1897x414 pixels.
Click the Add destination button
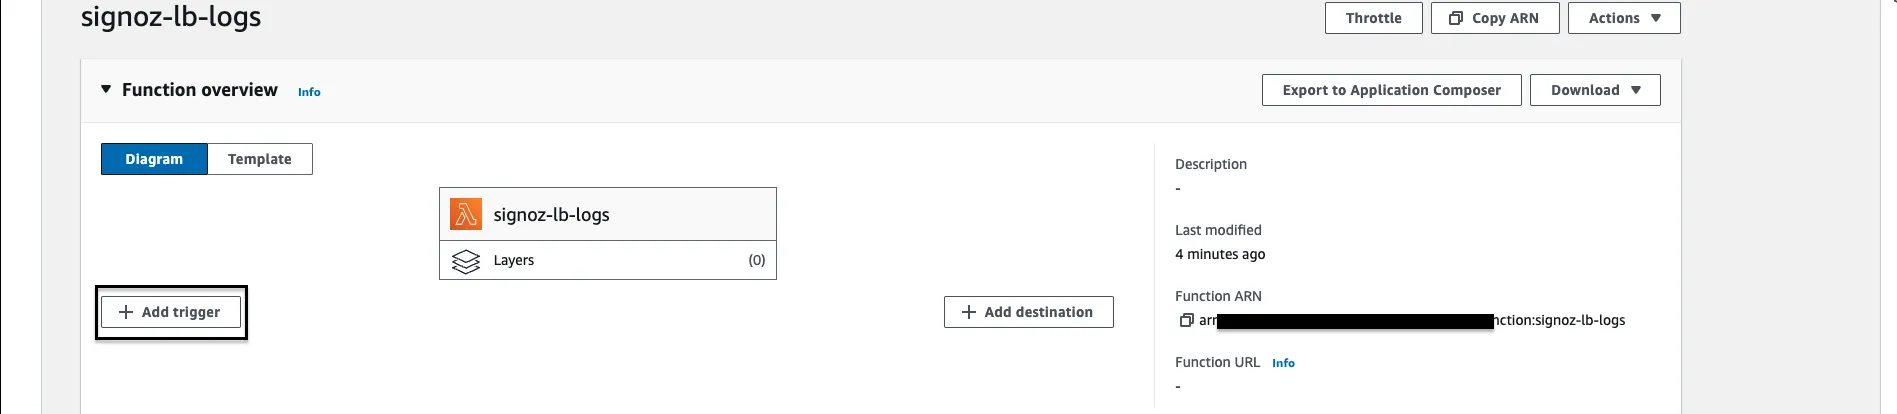(x=1029, y=312)
